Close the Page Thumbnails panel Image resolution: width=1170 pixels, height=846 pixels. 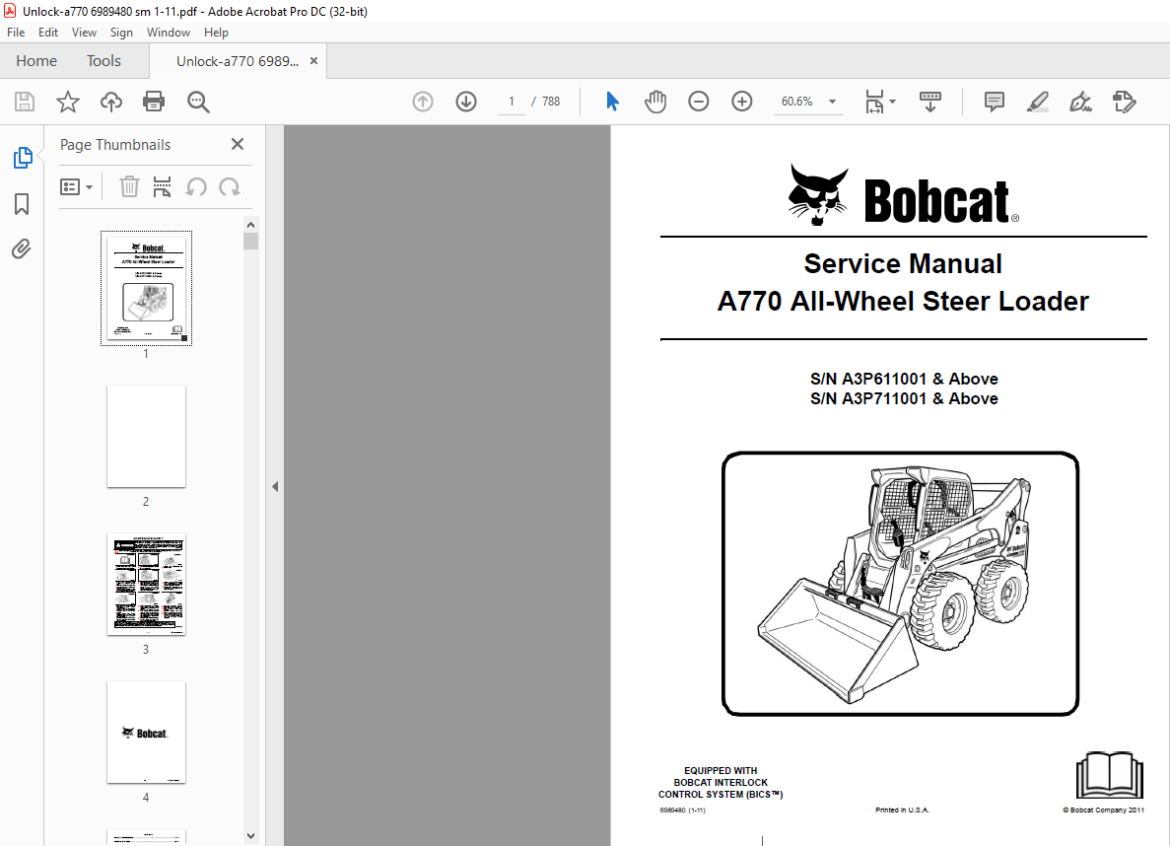tap(237, 144)
